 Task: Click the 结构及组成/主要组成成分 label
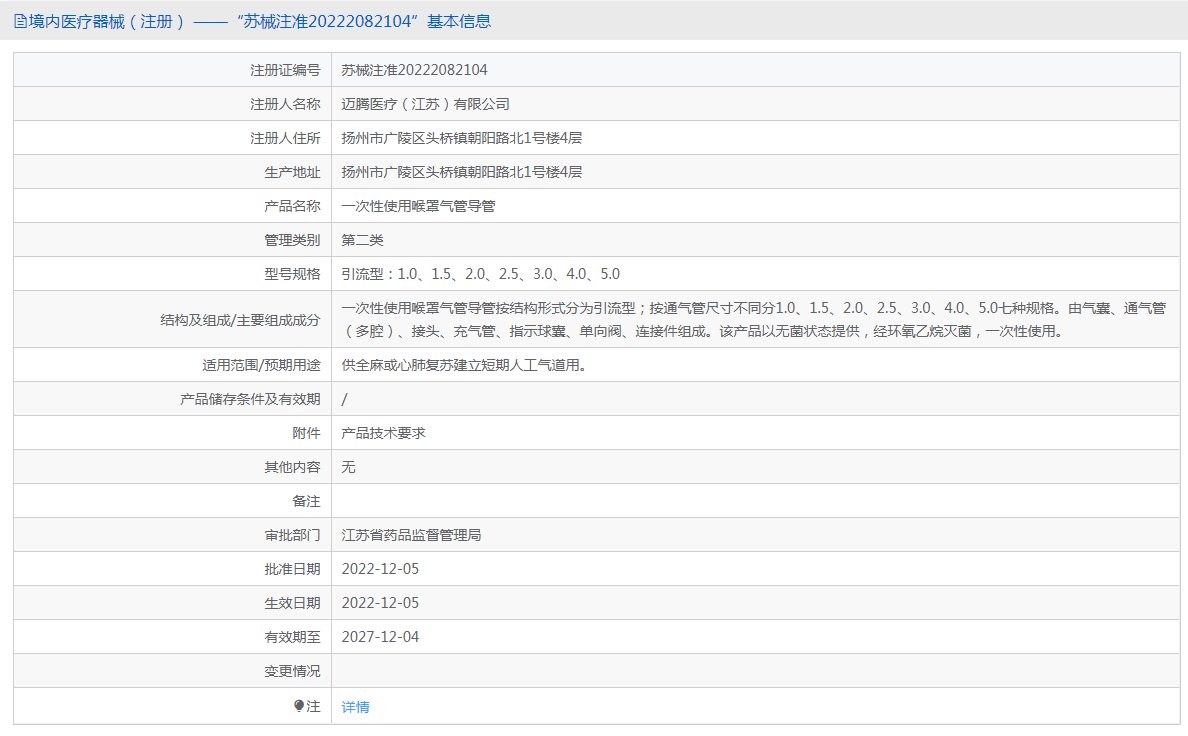[x=240, y=320]
